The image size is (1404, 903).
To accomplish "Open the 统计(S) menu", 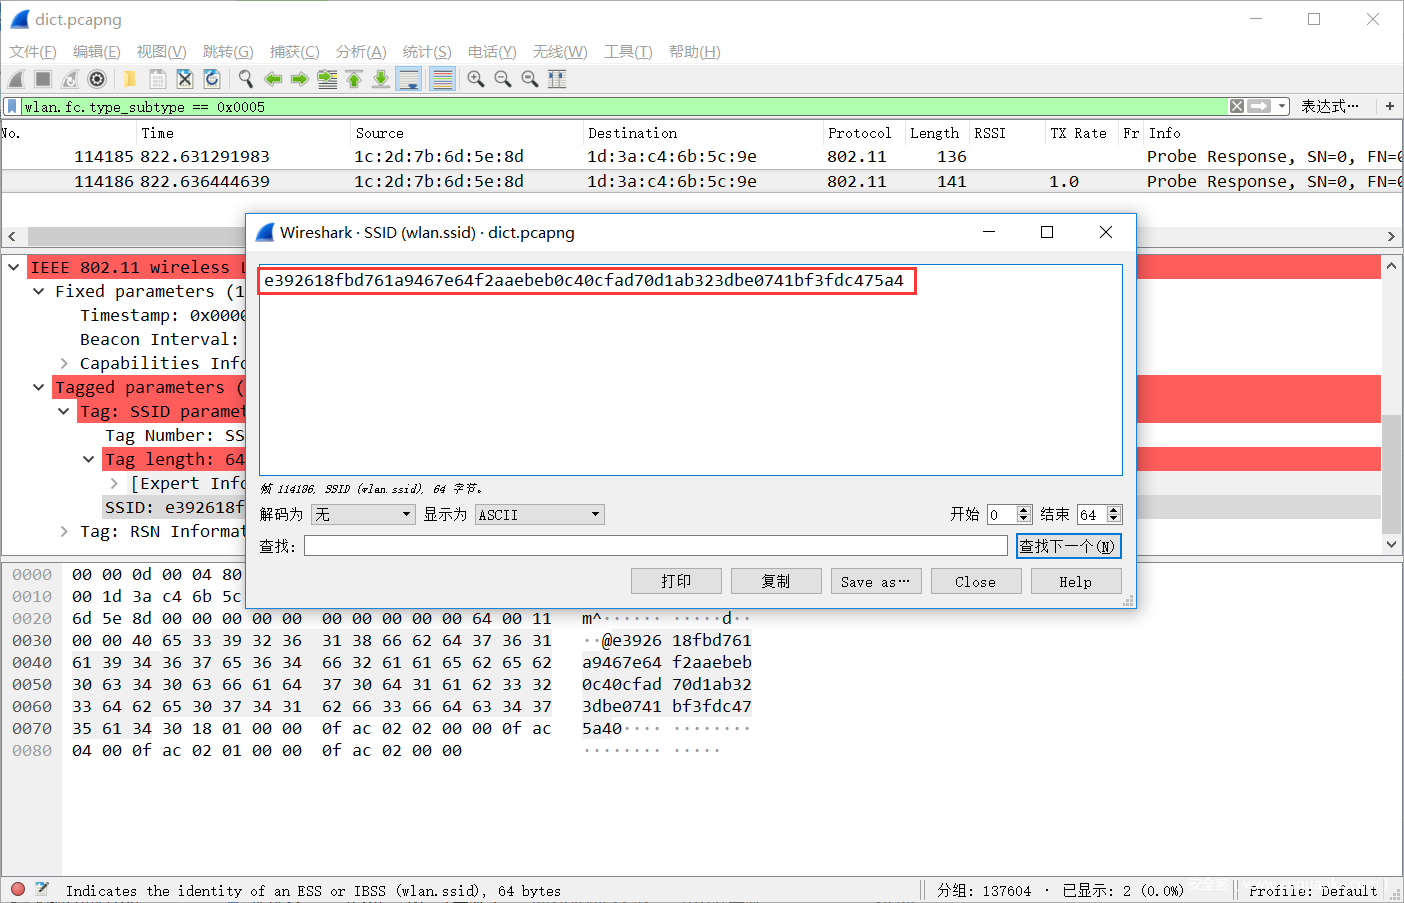I will (426, 52).
